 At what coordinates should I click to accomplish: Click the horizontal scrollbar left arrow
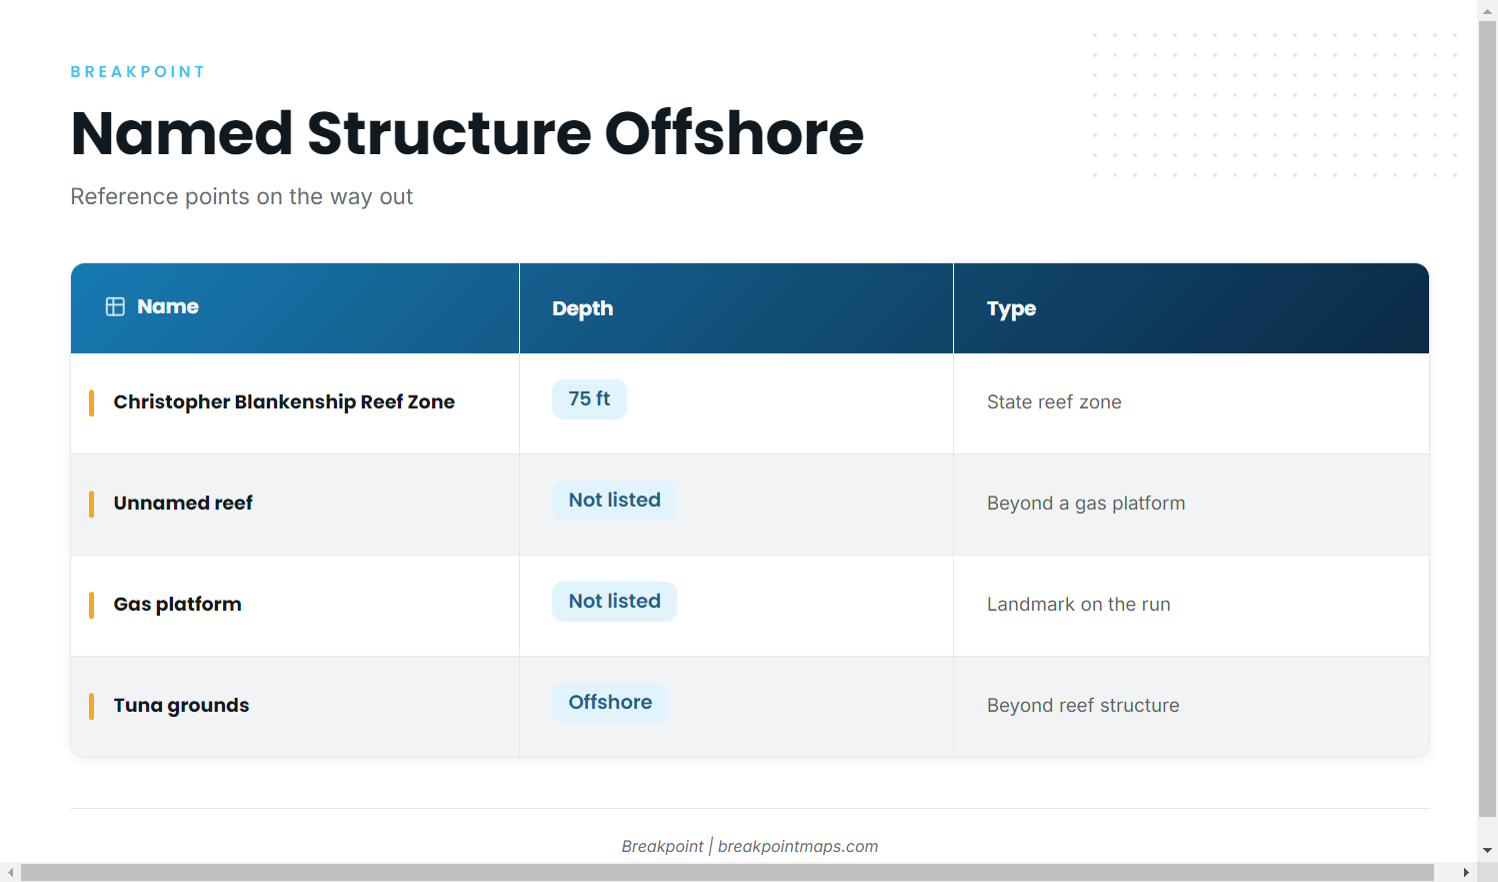click(10, 872)
